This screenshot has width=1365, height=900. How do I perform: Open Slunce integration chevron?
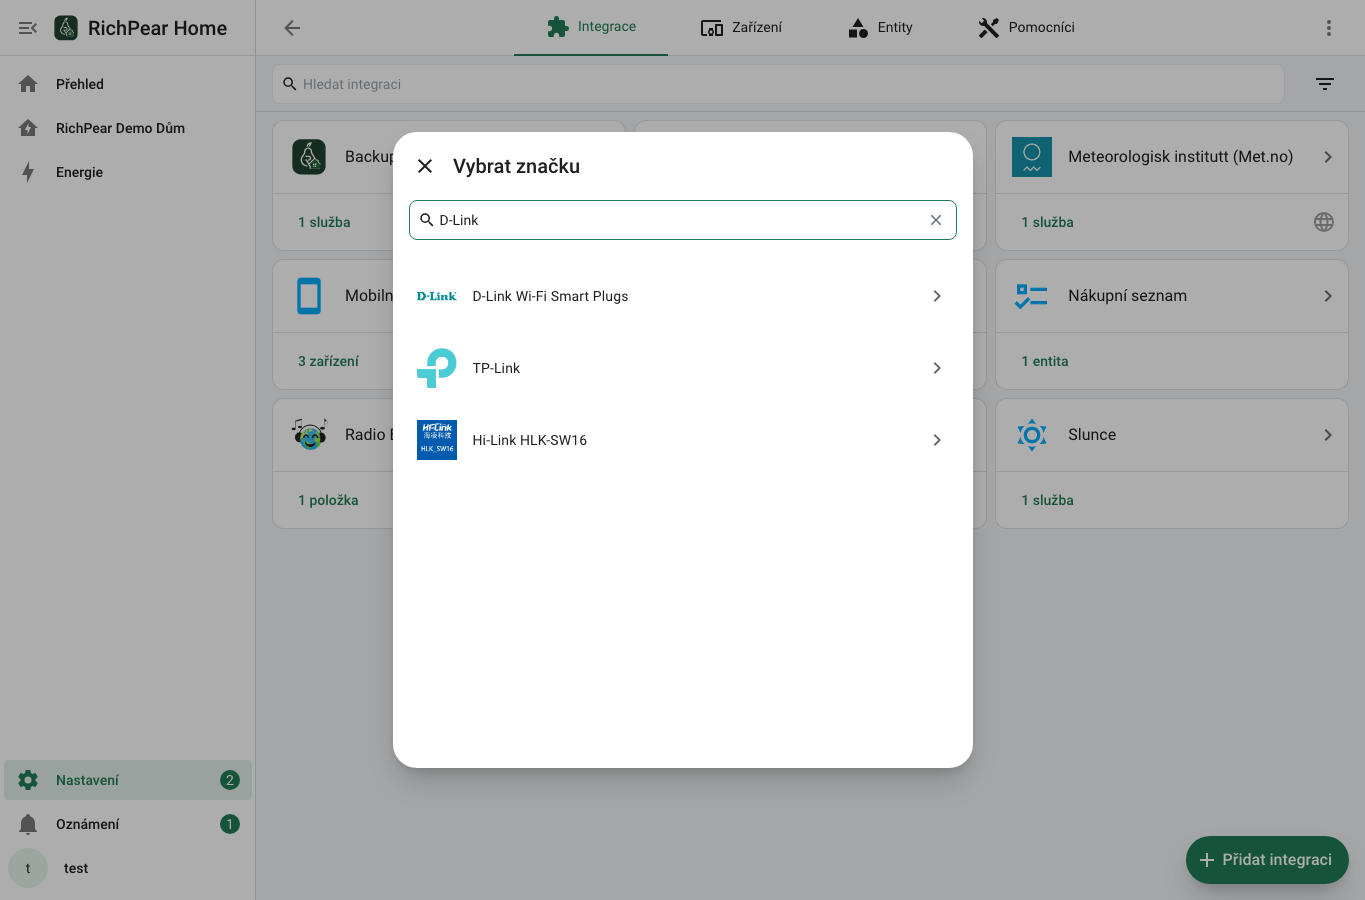point(1328,435)
